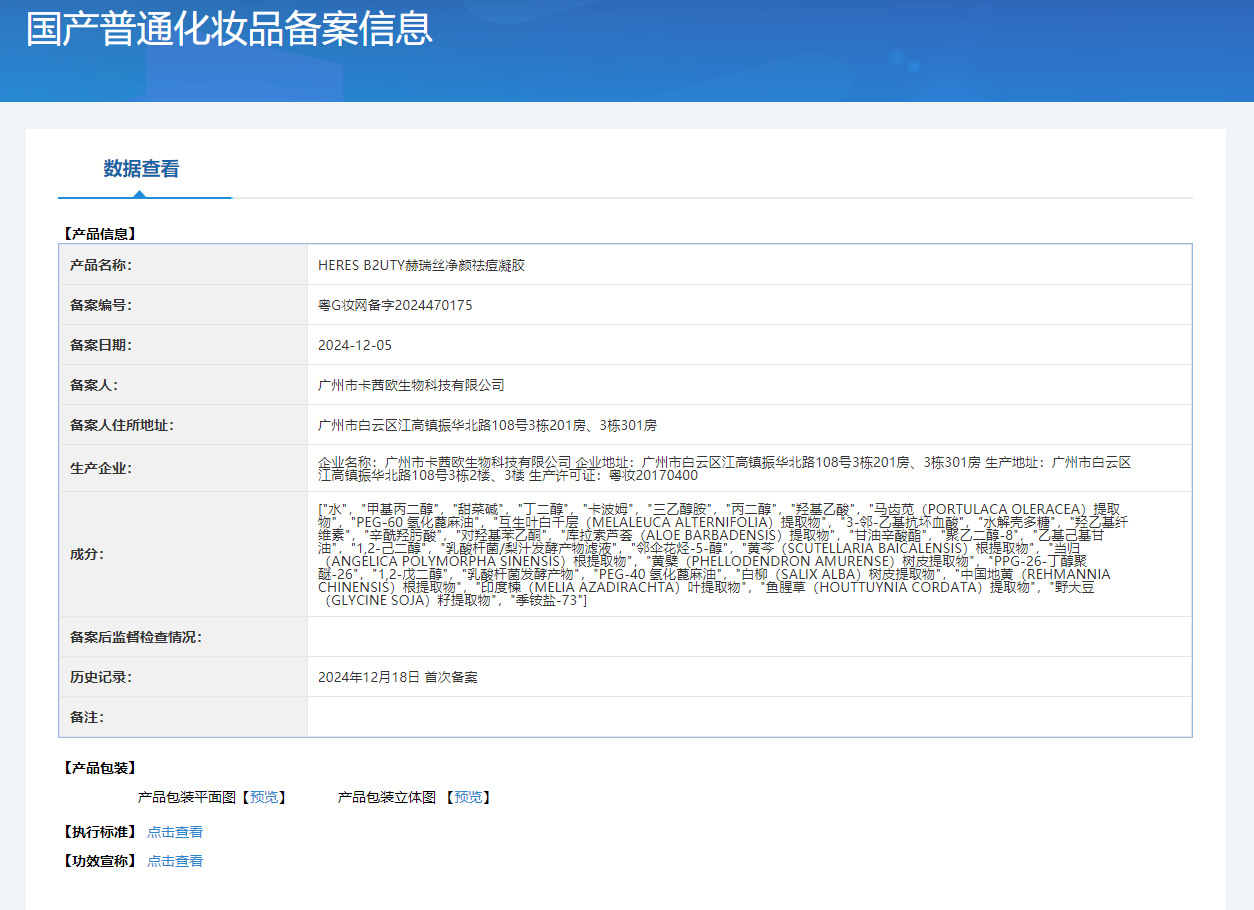This screenshot has width=1254, height=910.
Task: Click the 产品名称 row label
Action: pyautogui.click(x=101, y=265)
